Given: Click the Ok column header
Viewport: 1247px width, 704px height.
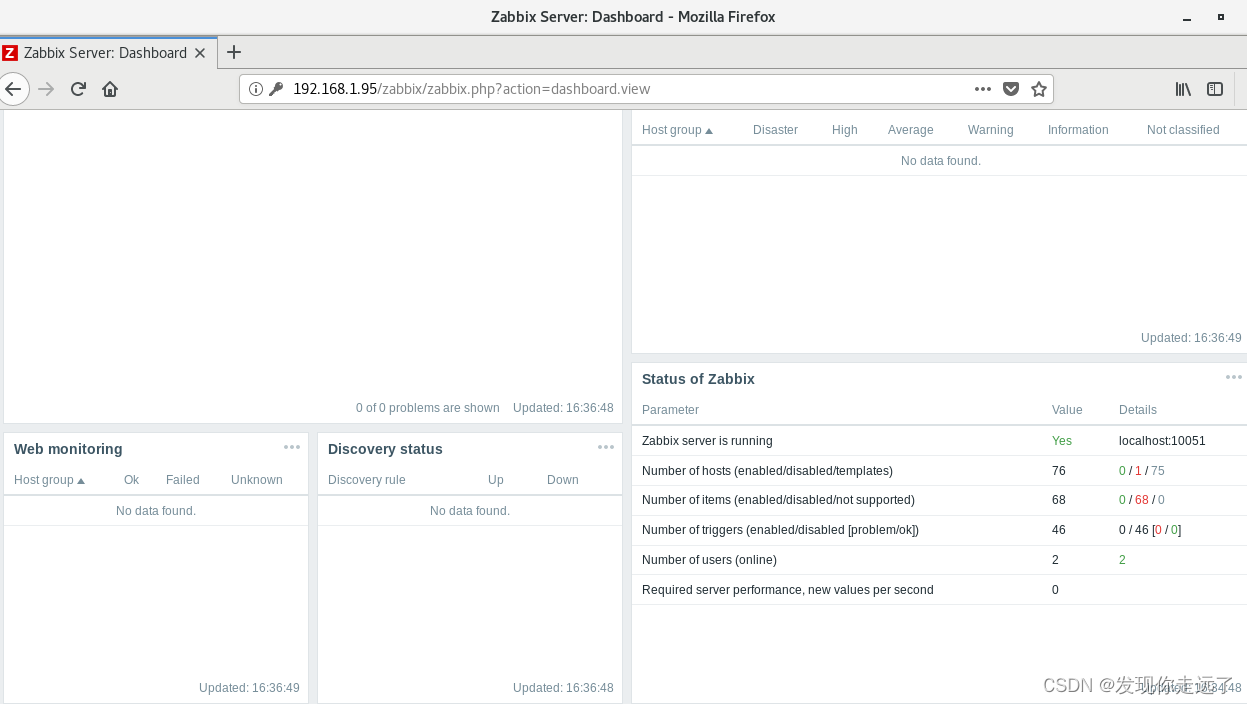Looking at the screenshot, I should pos(131,480).
